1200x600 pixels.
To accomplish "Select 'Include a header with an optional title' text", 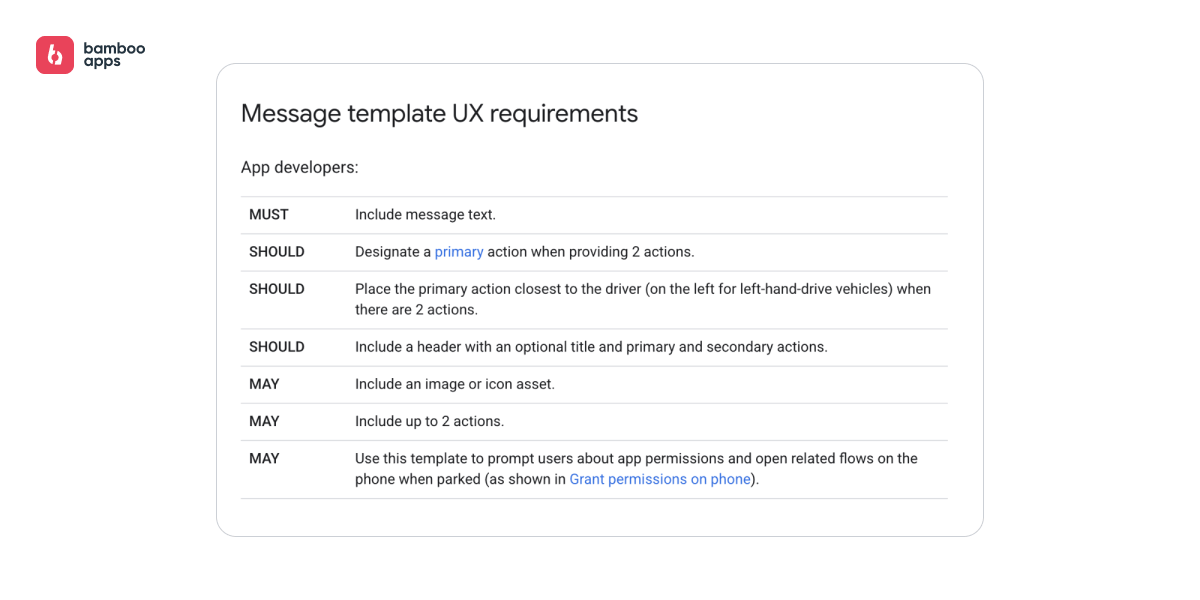I will (591, 347).
